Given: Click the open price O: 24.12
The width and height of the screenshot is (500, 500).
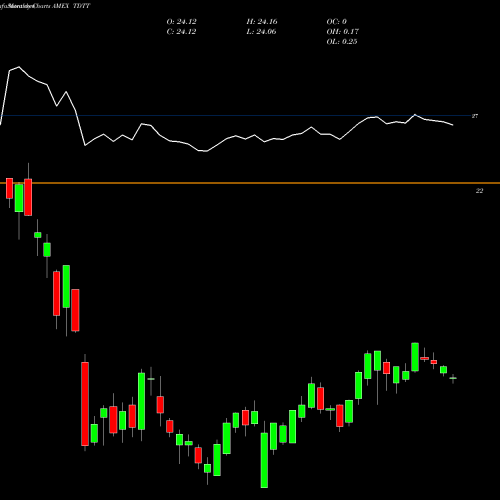Looking at the screenshot, I should (181, 22).
